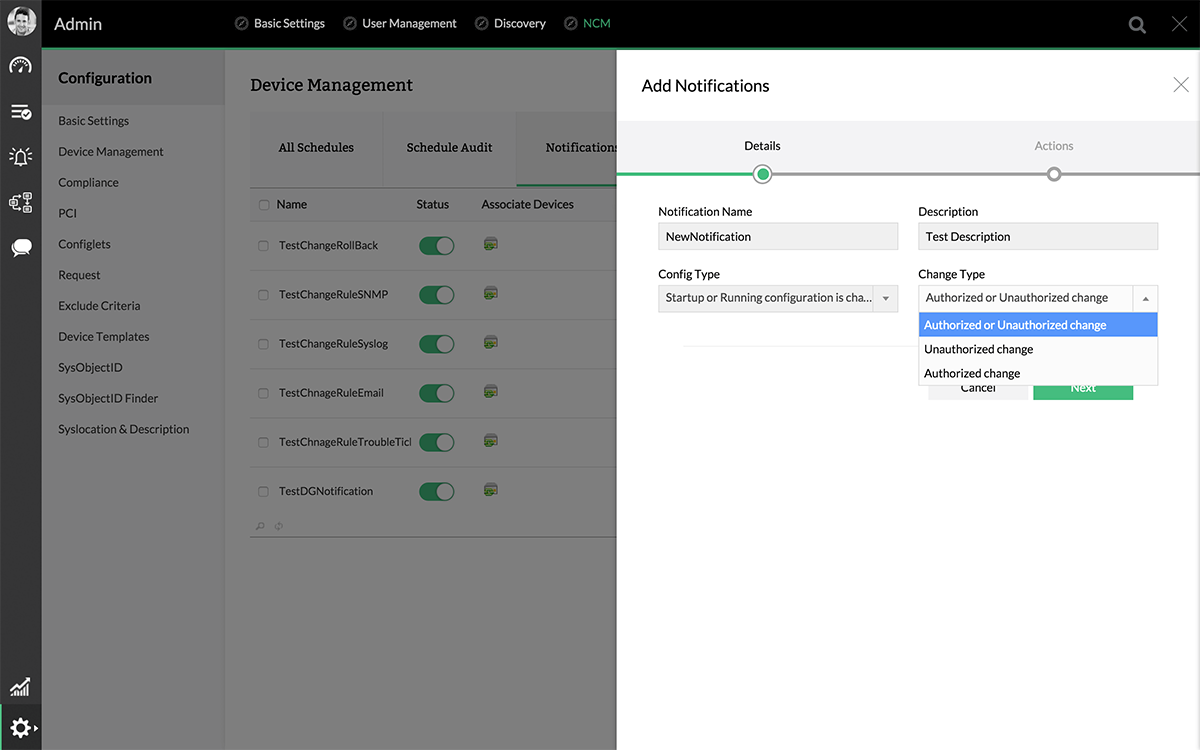Click the search magnifier icon in header

[x=1137, y=25]
